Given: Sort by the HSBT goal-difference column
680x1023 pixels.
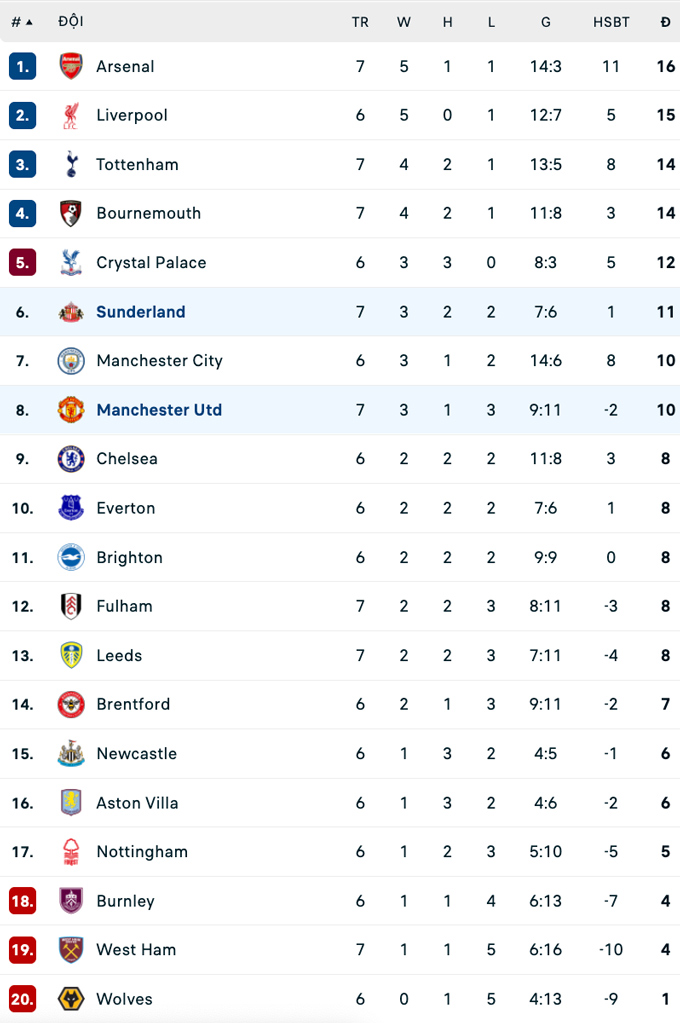Looking at the screenshot, I should point(611,22).
